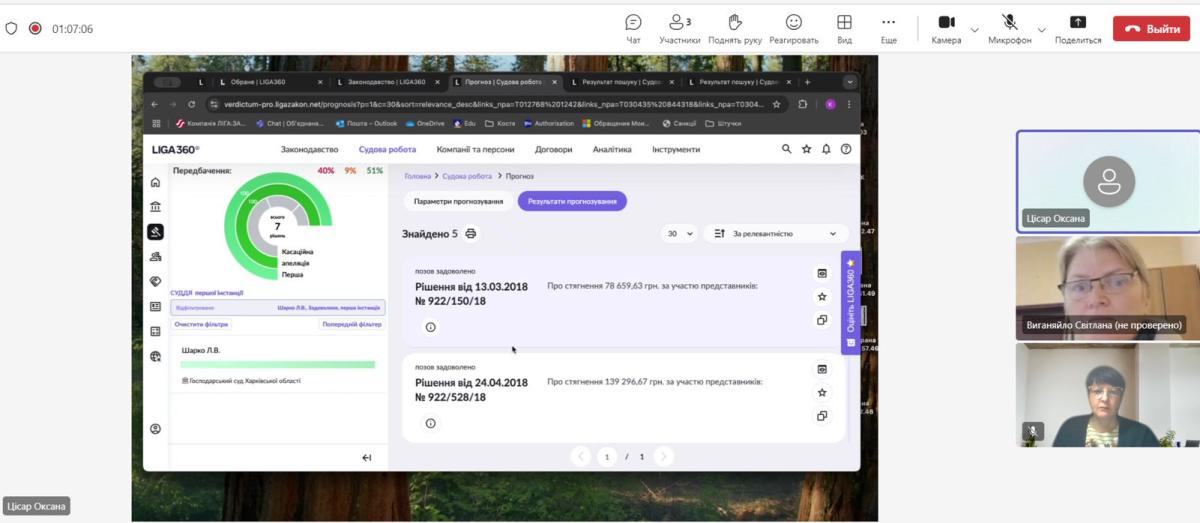
Task: Open the За релевантністю sorting dropdown
Action: coord(776,234)
